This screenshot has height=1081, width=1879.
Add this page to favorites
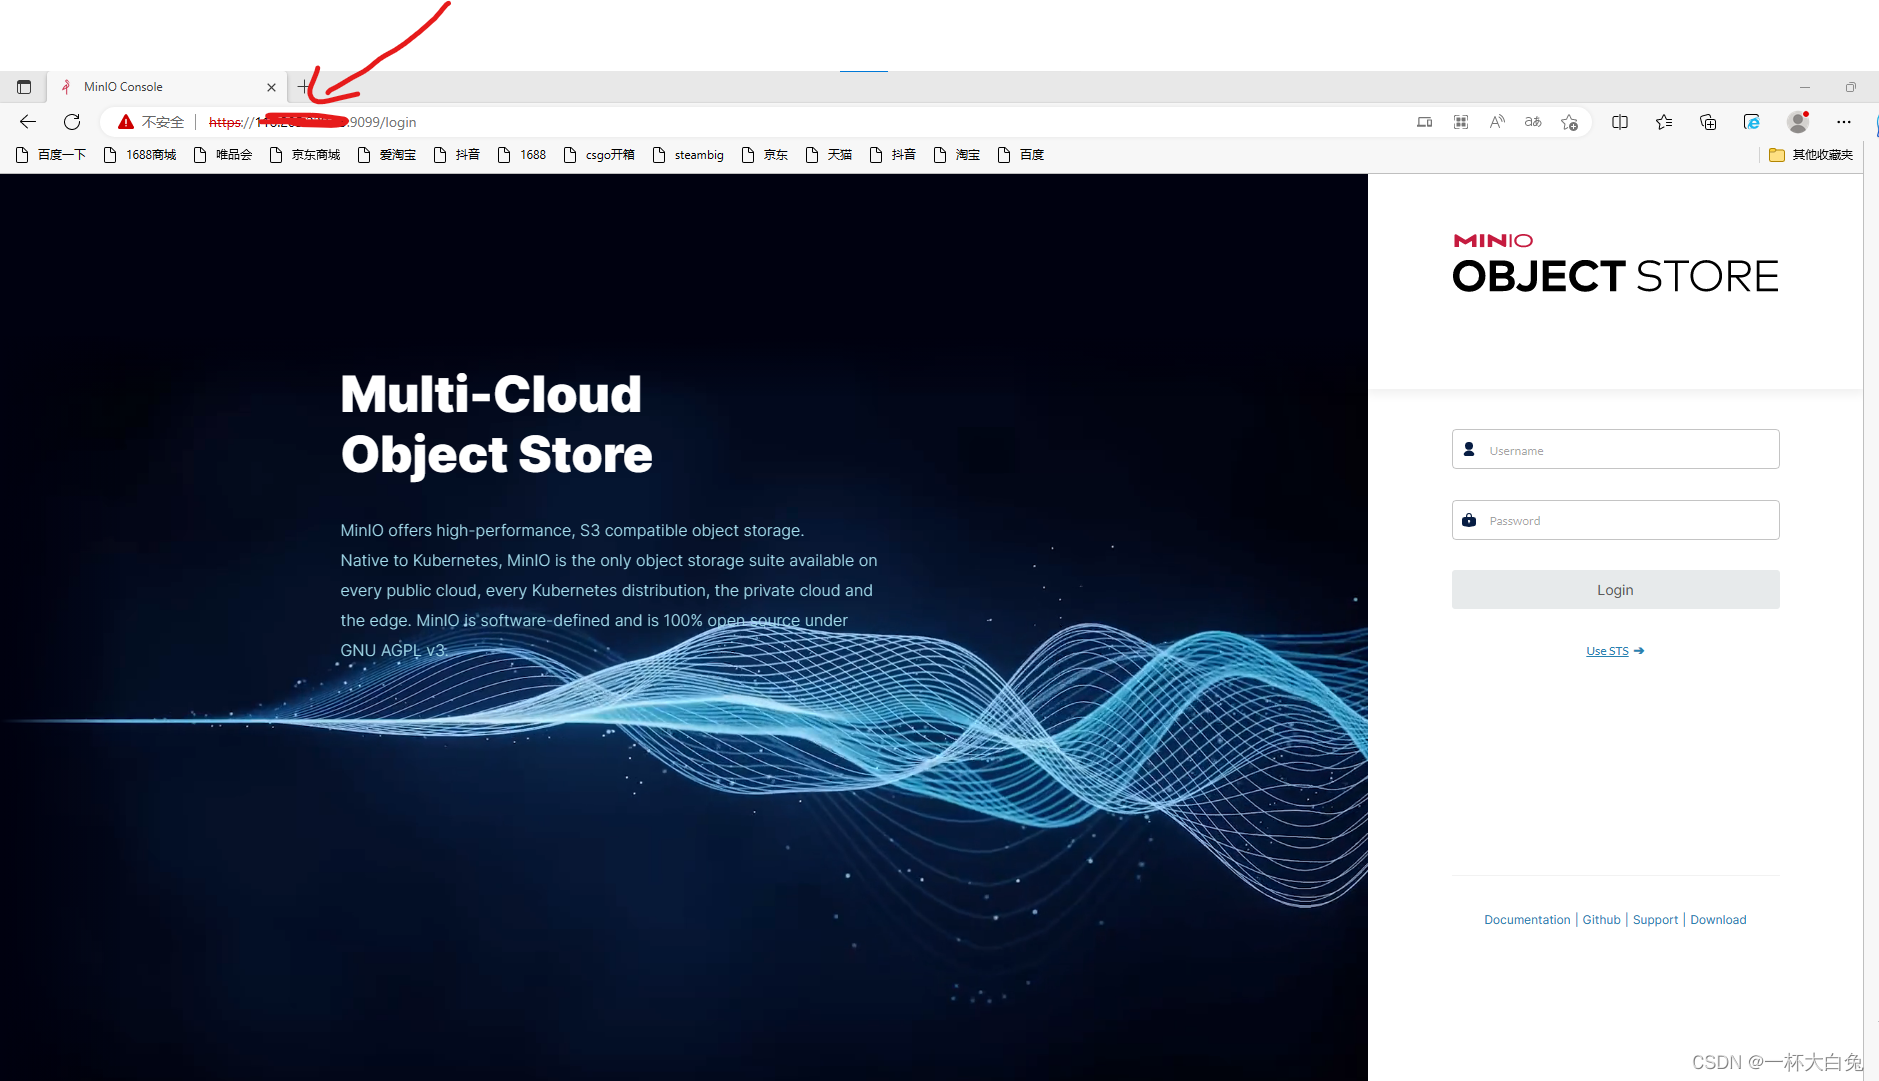1570,122
